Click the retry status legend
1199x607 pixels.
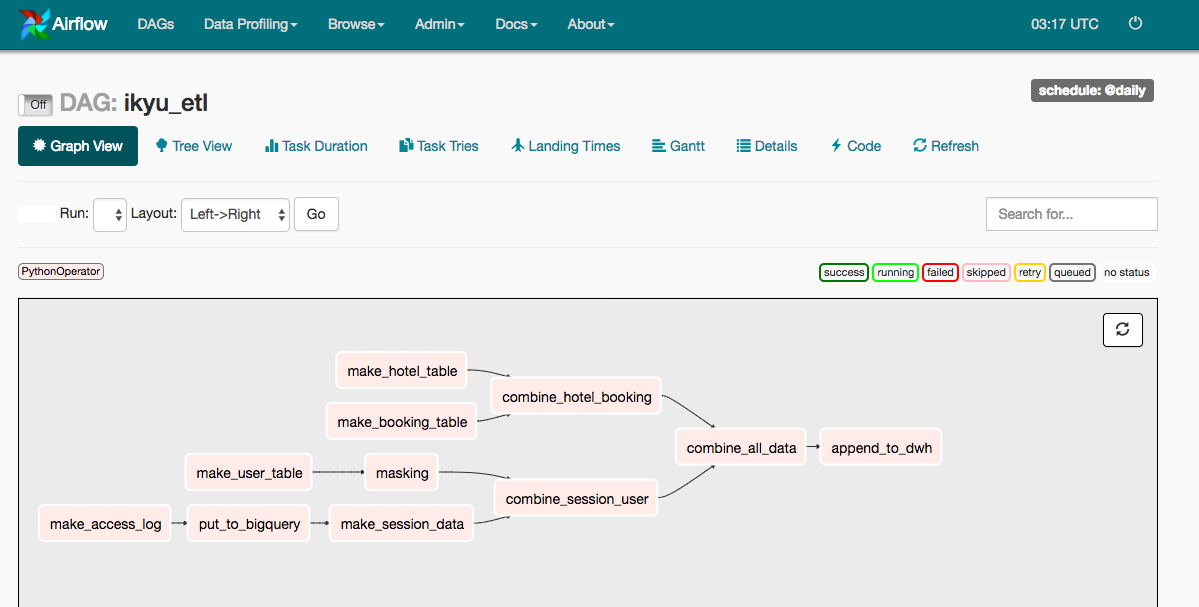pyautogui.click(x=1030, y=272)
